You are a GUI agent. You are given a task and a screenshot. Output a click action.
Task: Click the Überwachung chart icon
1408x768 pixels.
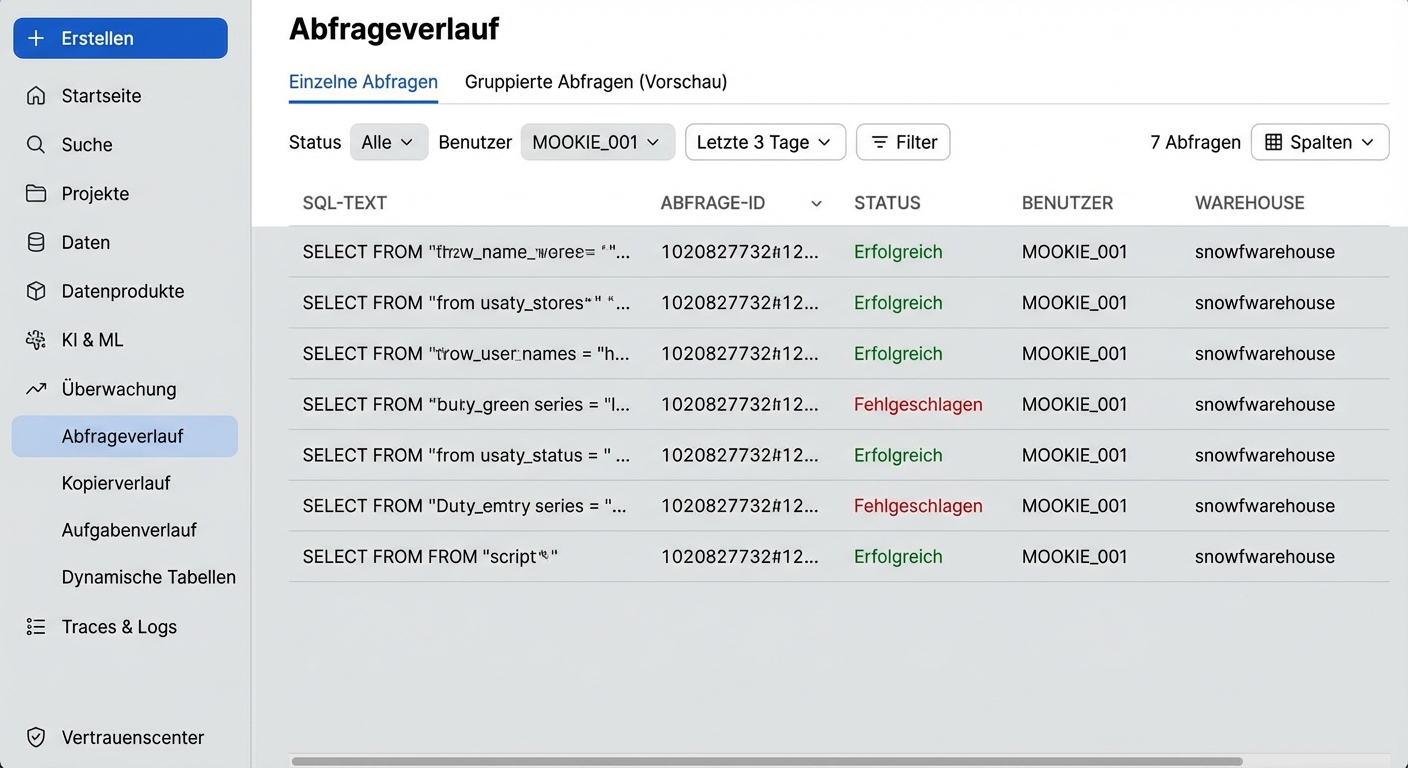pos(36,389)
